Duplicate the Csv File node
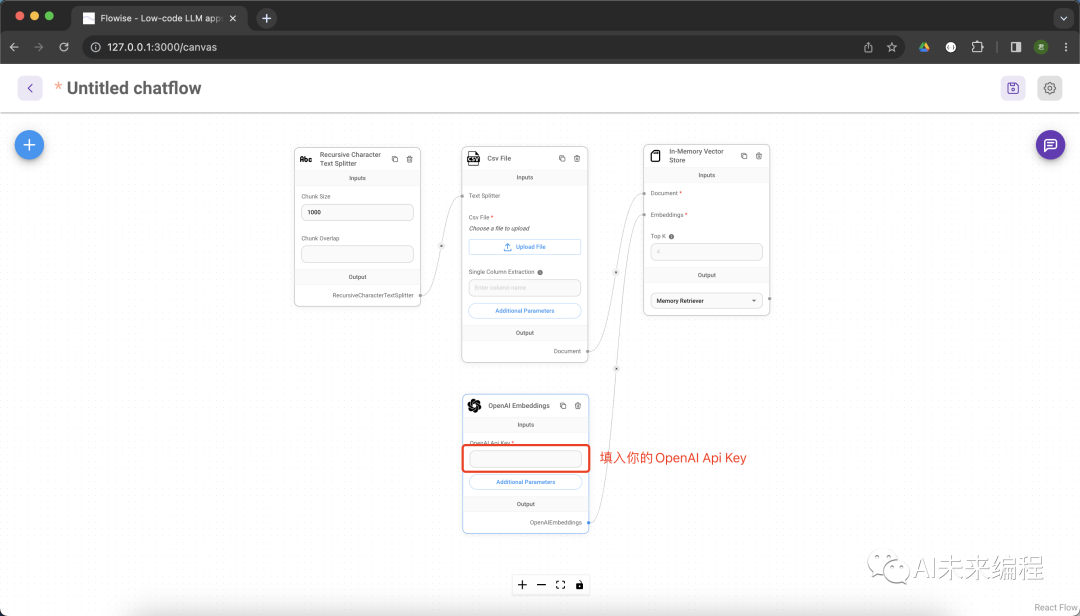Viewport: 1080px width, 616px height. (x=562, y=158)
